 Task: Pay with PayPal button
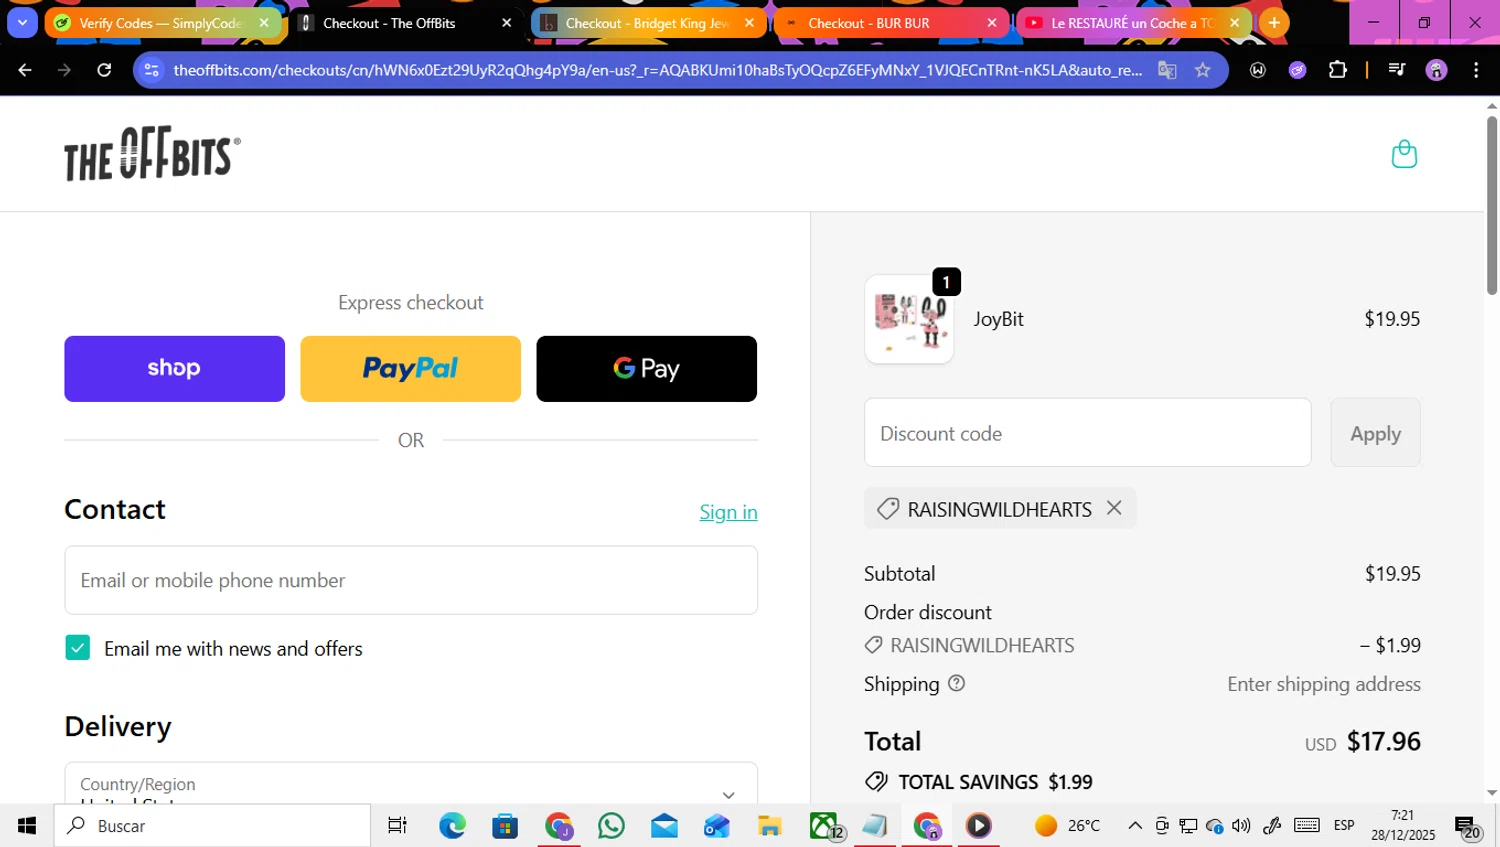click(x=410, y=368)
